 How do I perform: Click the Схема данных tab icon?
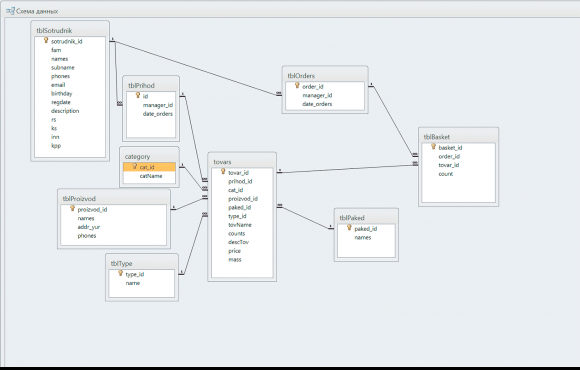coord(10,11)
